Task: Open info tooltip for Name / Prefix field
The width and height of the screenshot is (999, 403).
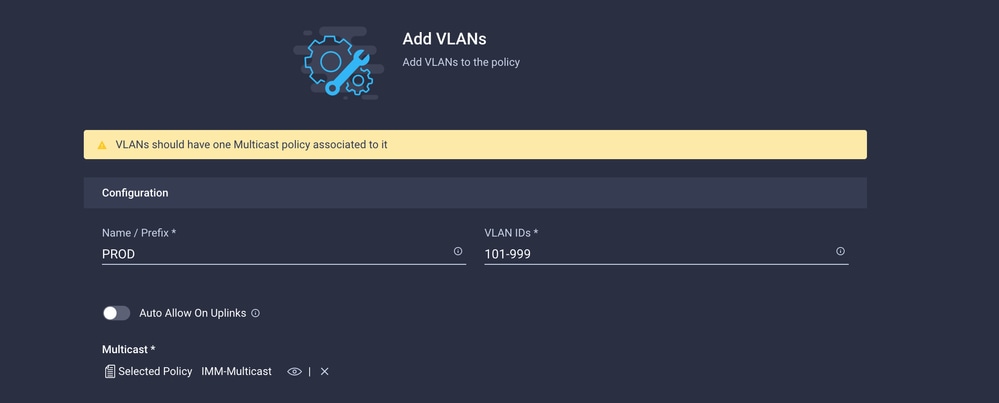Action: pyautogui.click(x=457, y=251)
